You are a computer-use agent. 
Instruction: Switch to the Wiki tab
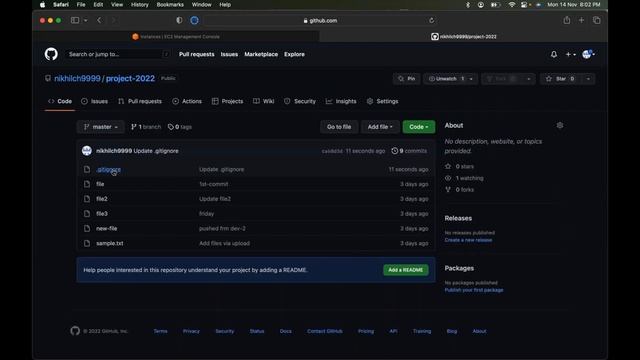[x=264, y=101]
